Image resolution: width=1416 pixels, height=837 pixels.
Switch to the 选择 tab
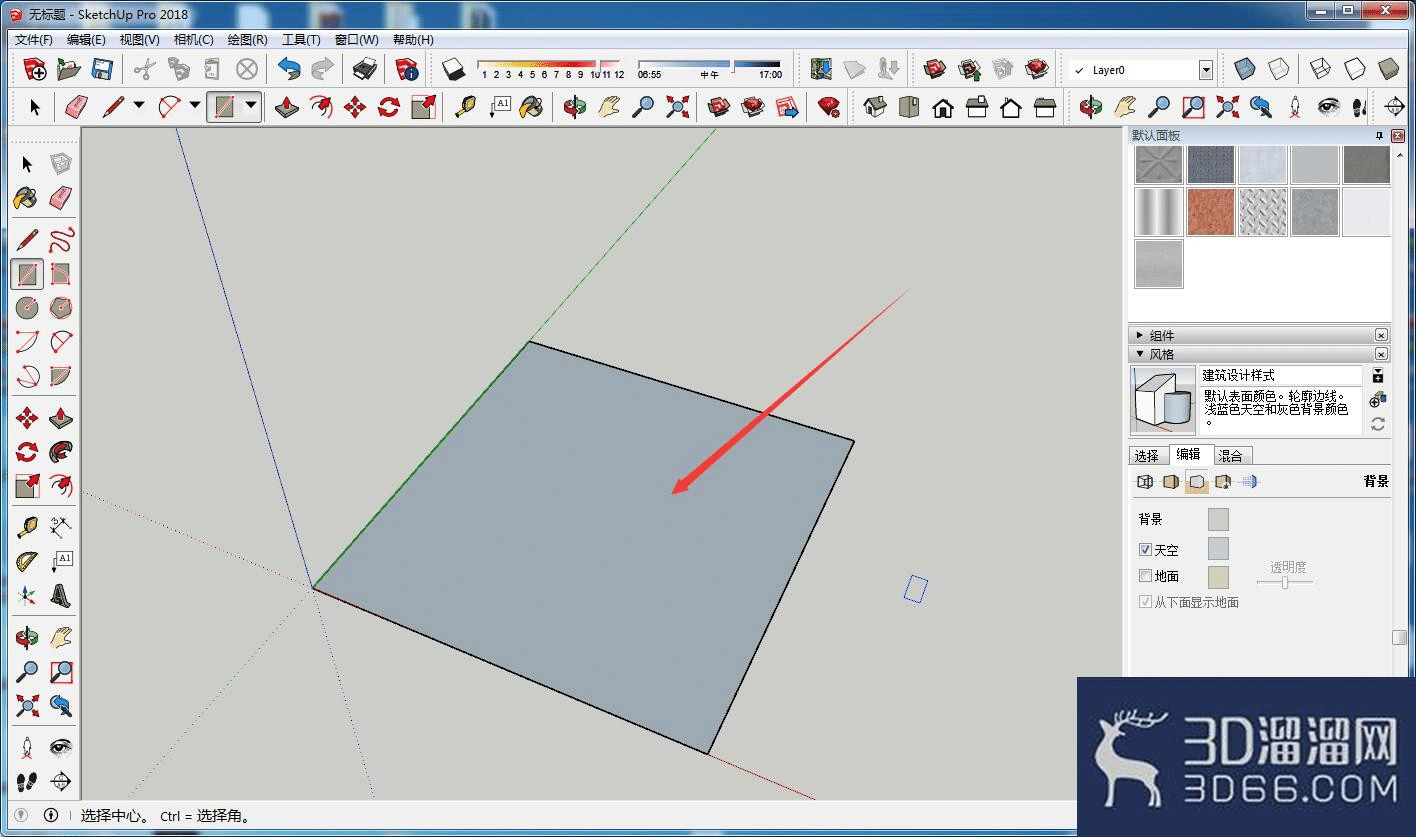coord(1147,455)
